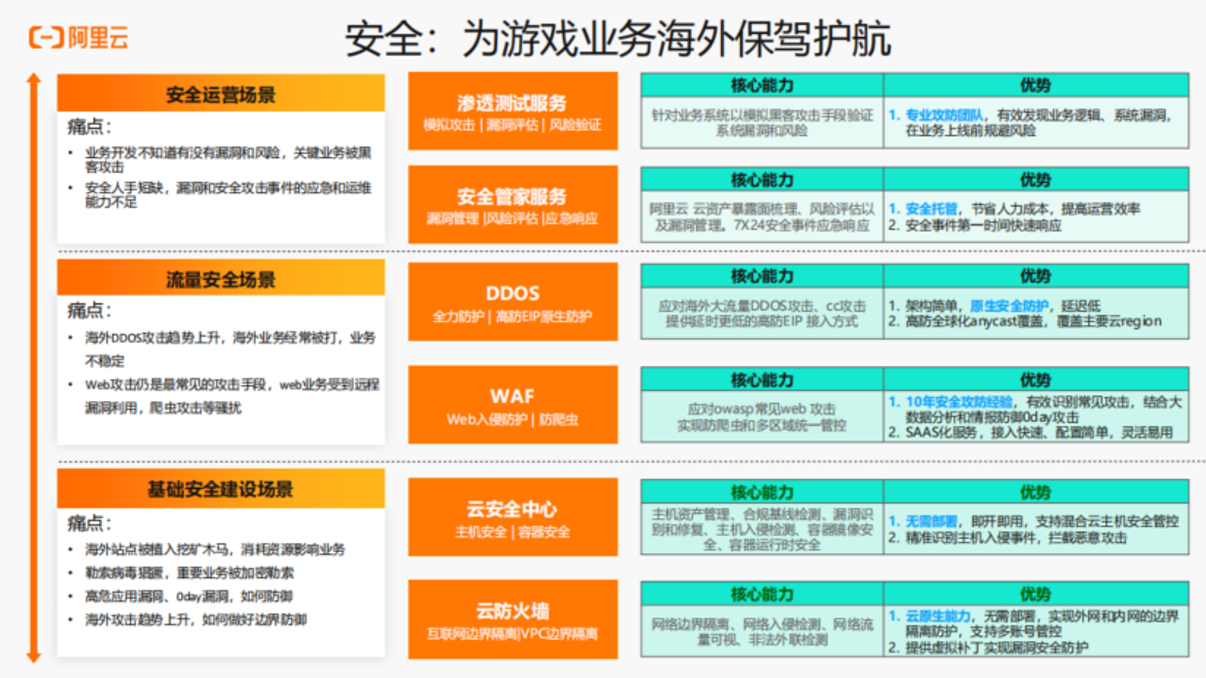Click the DDOS service box
Image resolution: width=1206 pixels, height=678 pixels.
pyautogui.click(x=513, y=302)
